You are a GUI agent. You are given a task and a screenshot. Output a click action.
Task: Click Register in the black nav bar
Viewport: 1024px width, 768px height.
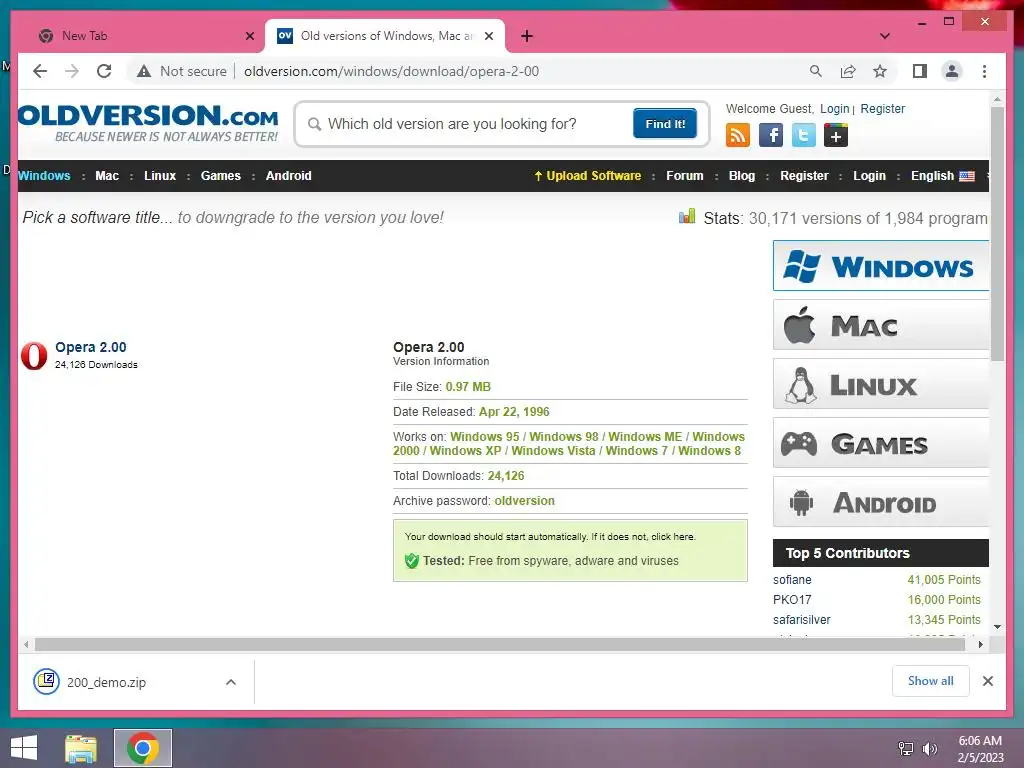click(x=804, y=176)
